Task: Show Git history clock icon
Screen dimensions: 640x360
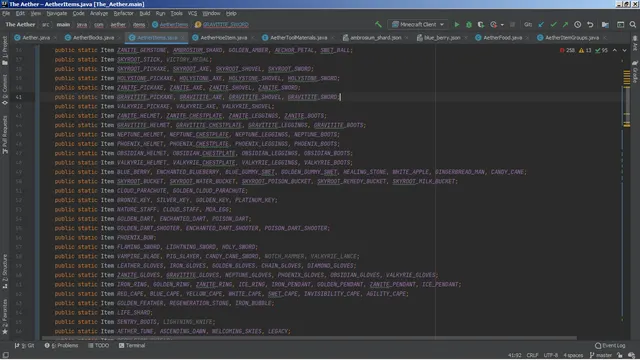Action: [x=578, y=24]
